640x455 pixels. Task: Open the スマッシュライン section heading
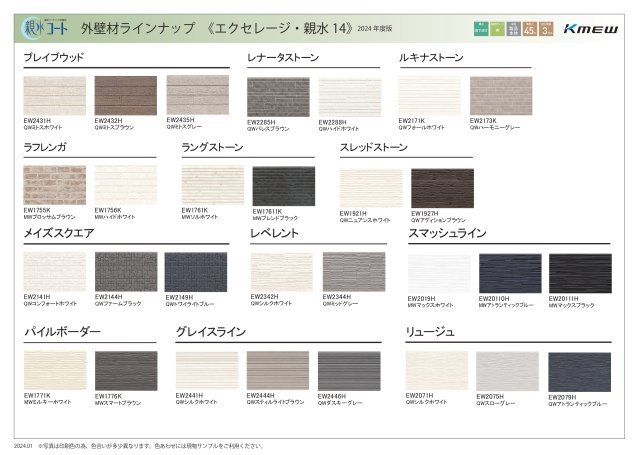click(447, 233)
